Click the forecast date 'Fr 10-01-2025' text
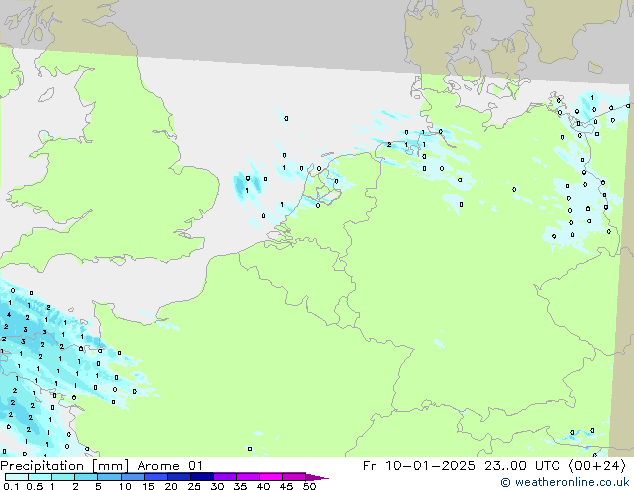This screenshot has width=634, height=490. click(418, 466)
